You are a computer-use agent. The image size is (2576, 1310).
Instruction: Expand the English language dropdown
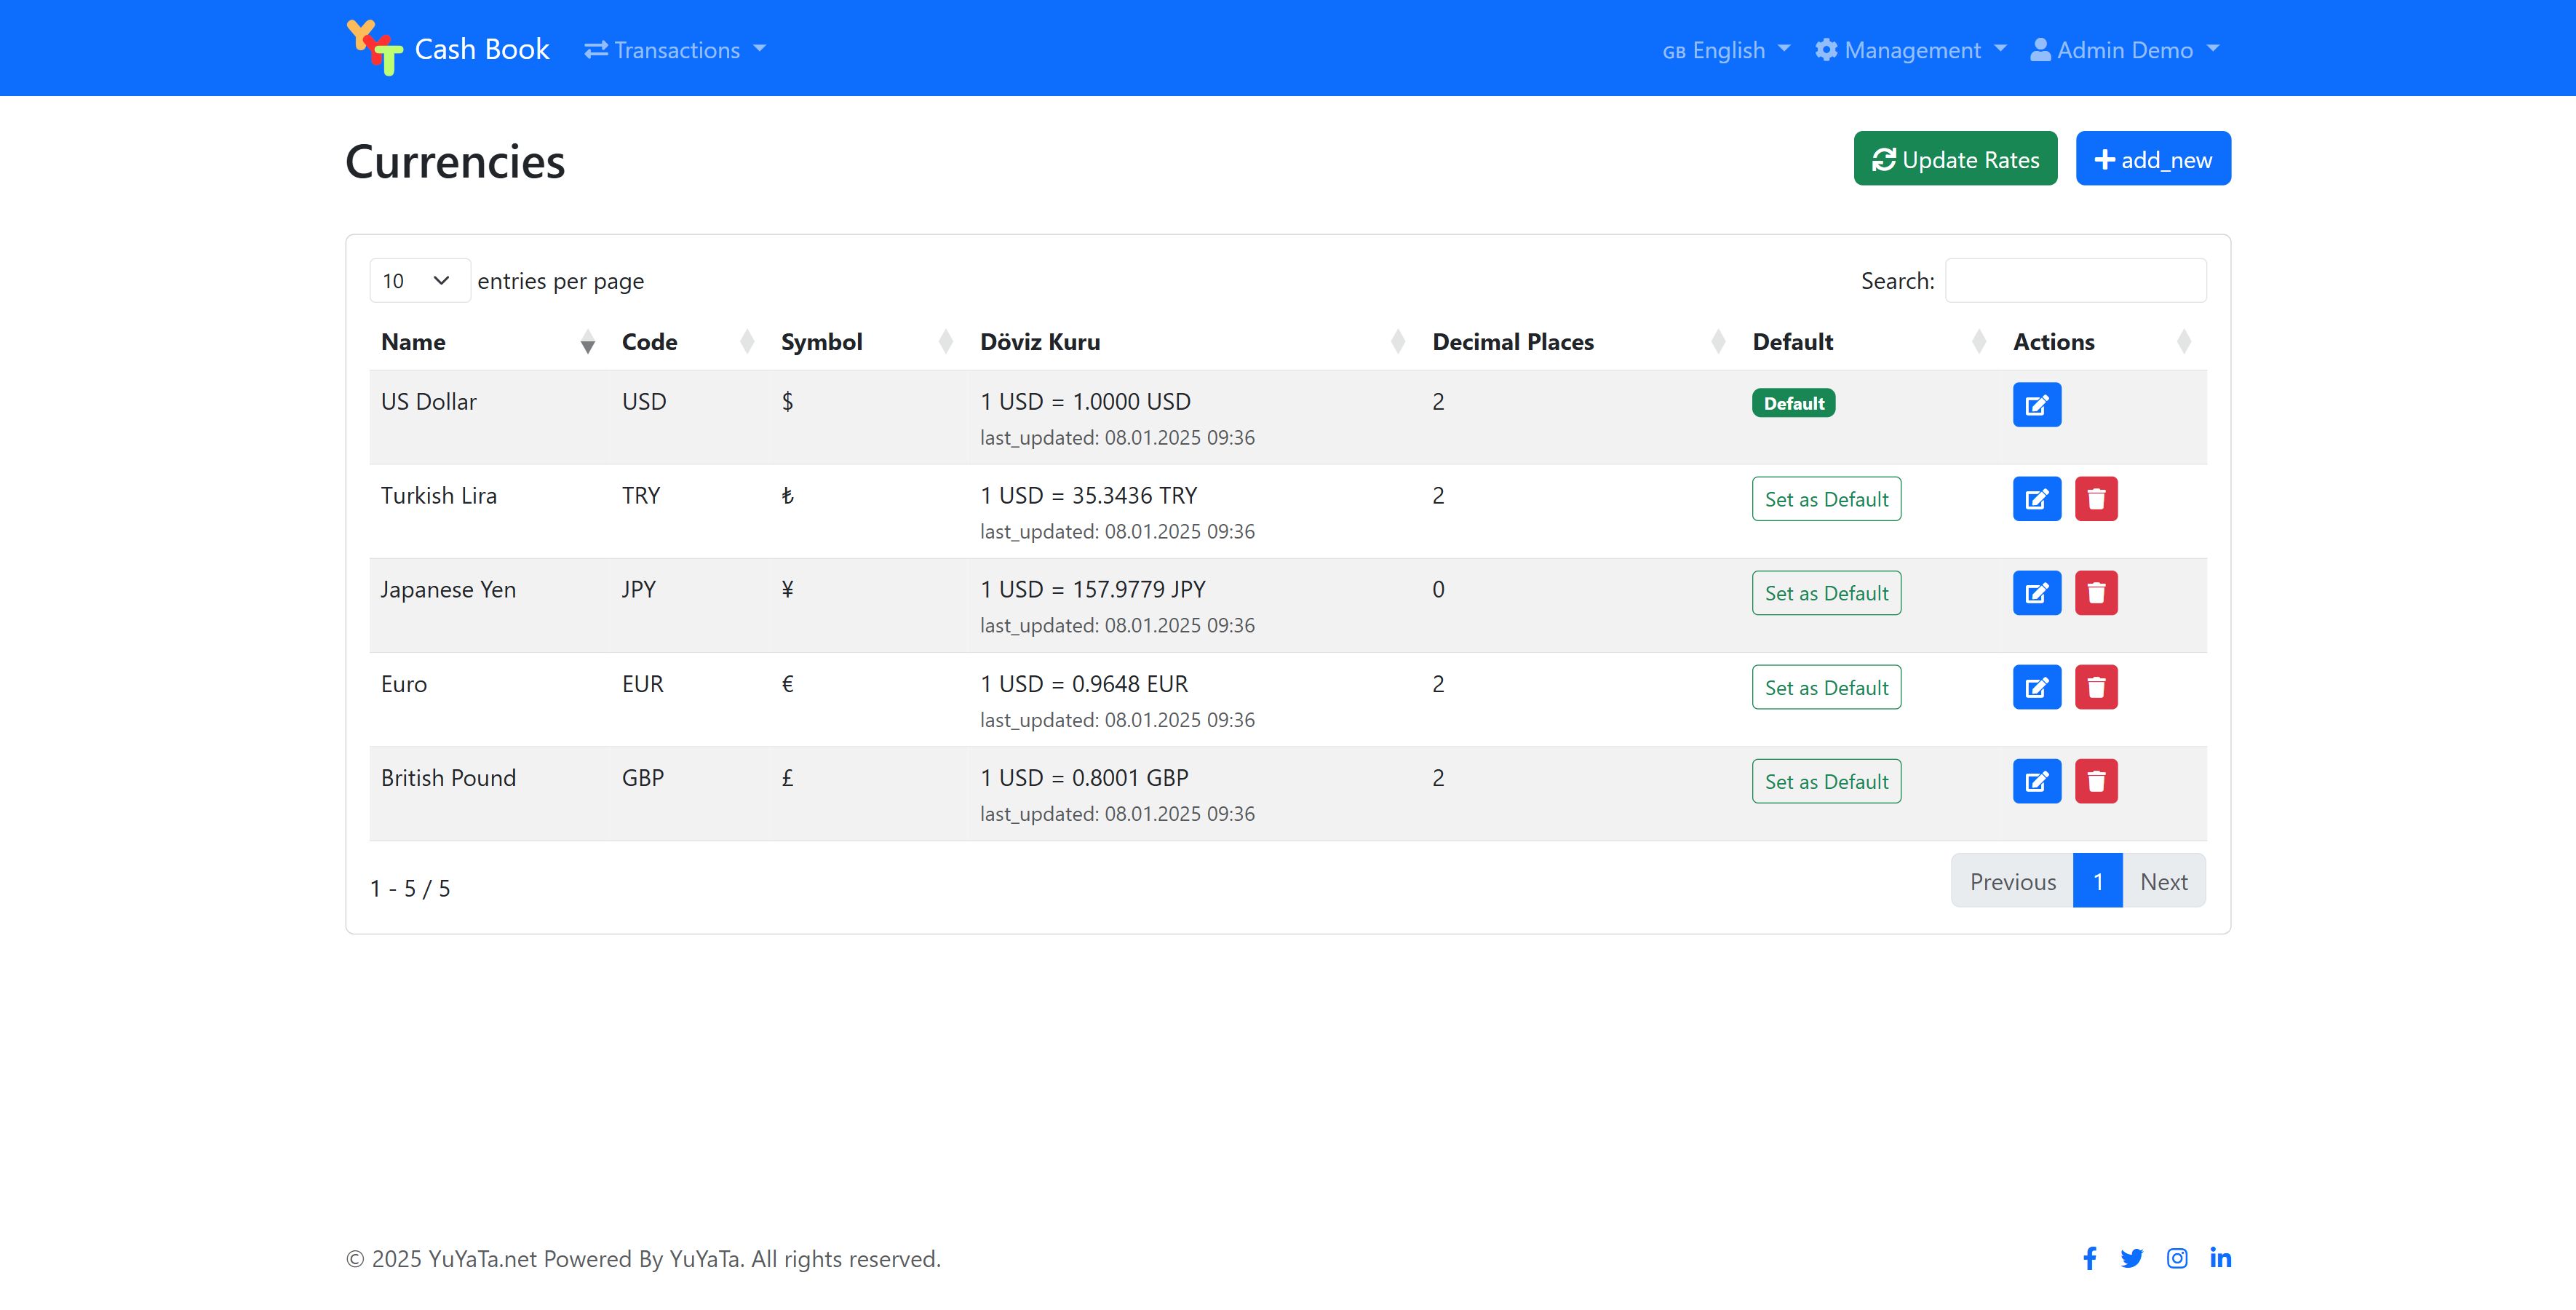(1726, 50)
